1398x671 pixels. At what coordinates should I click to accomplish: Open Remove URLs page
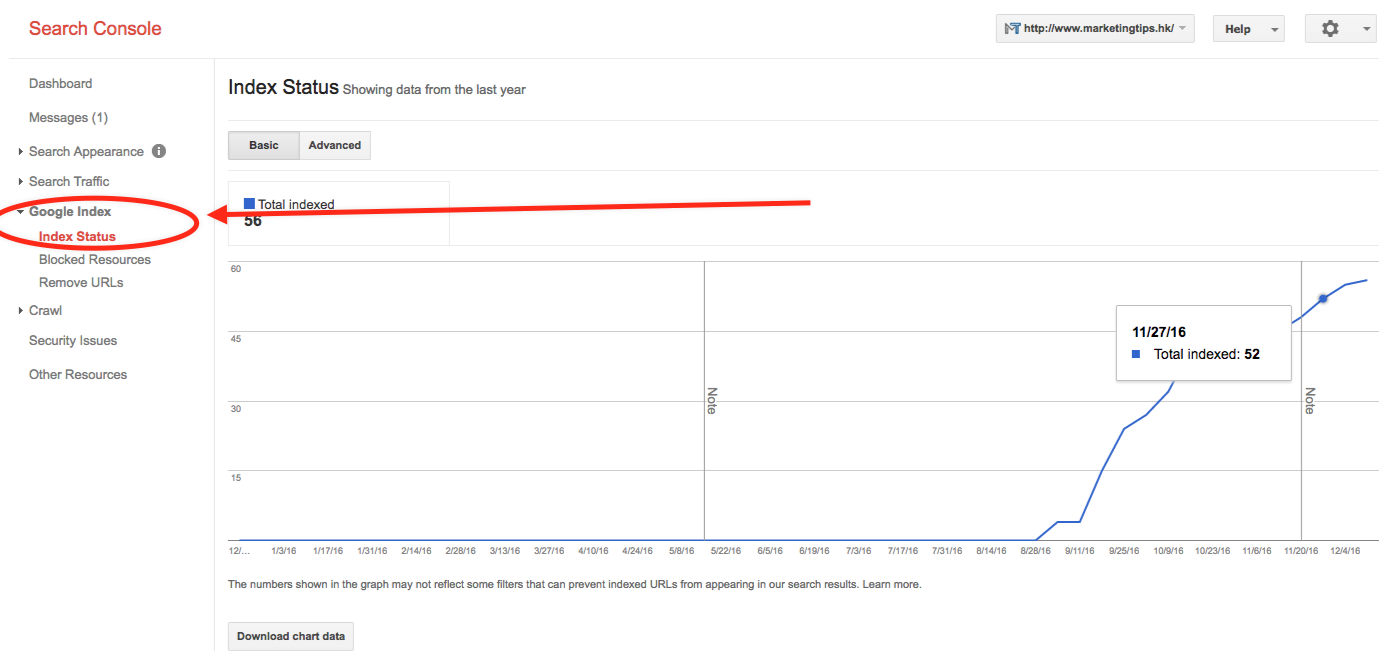tap(81, 283)
